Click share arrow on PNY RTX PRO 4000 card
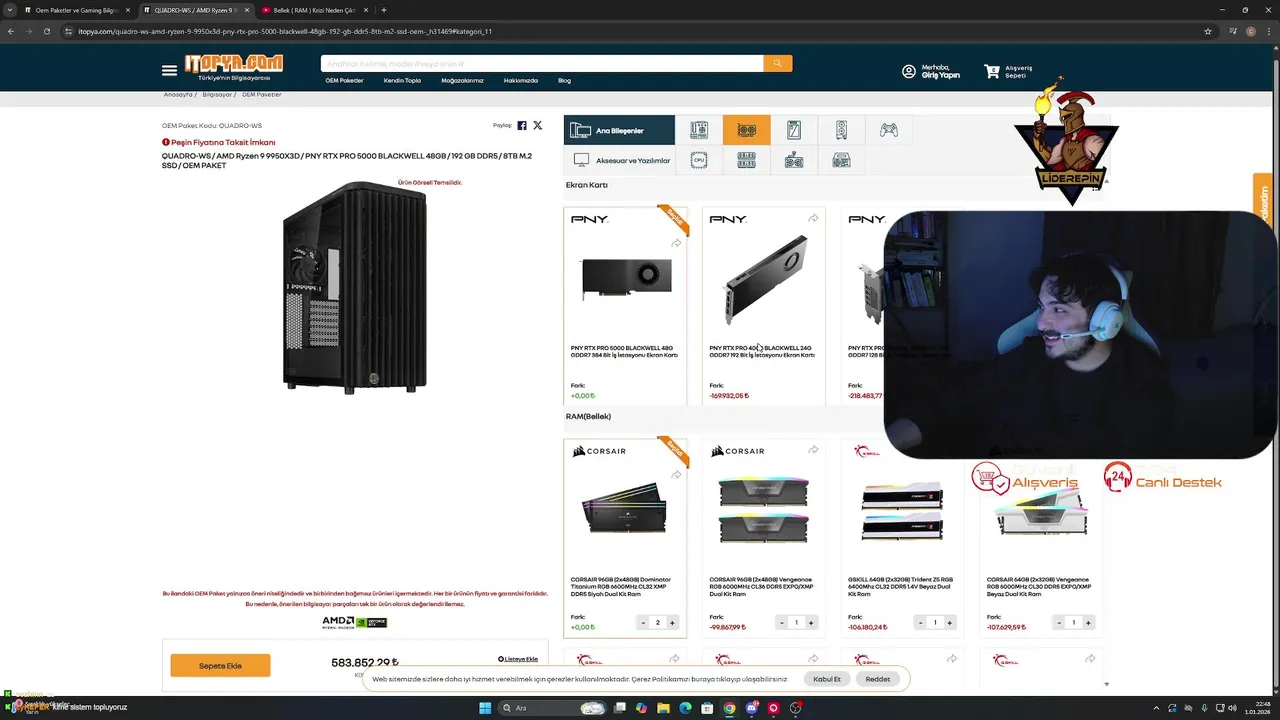This screenshot has height=720, width=1280. 813,218
